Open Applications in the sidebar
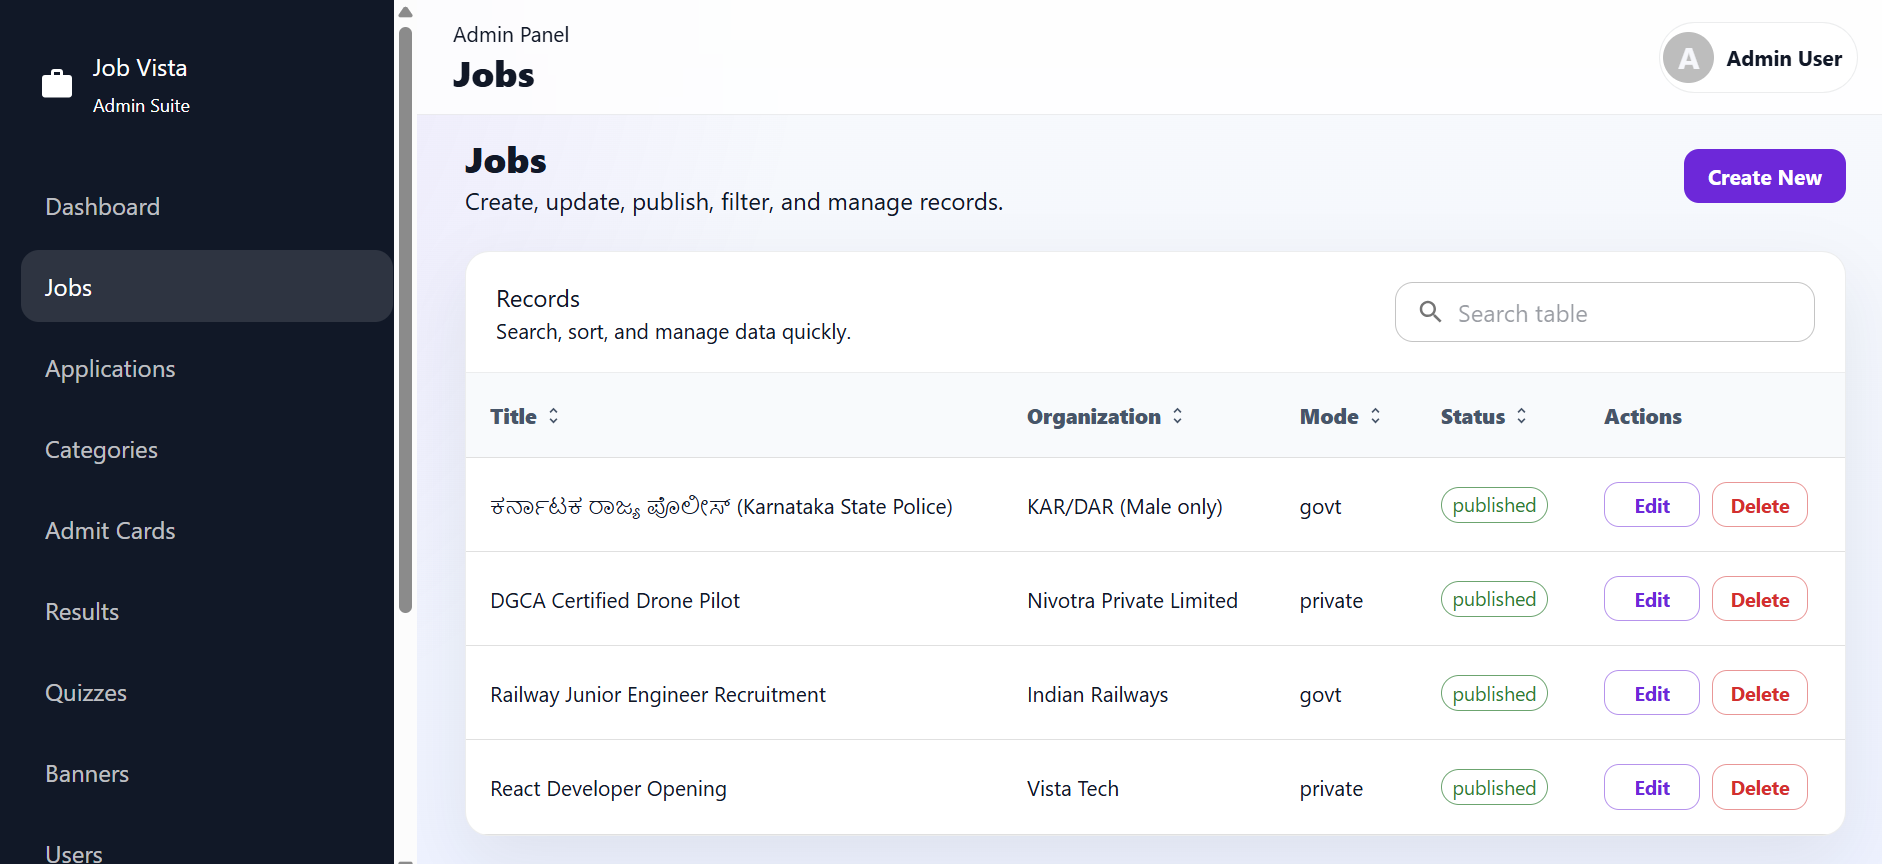 coord(207,368)
